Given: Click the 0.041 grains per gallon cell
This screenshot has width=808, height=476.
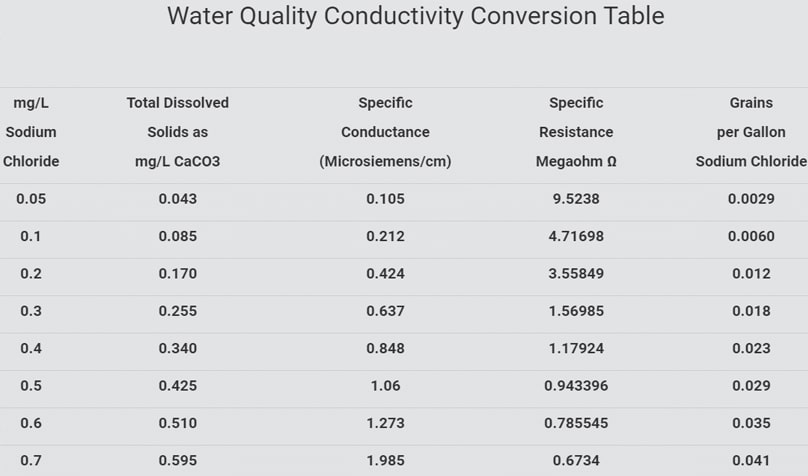Looking at the screenshot, I should click(x=750, y=461).
